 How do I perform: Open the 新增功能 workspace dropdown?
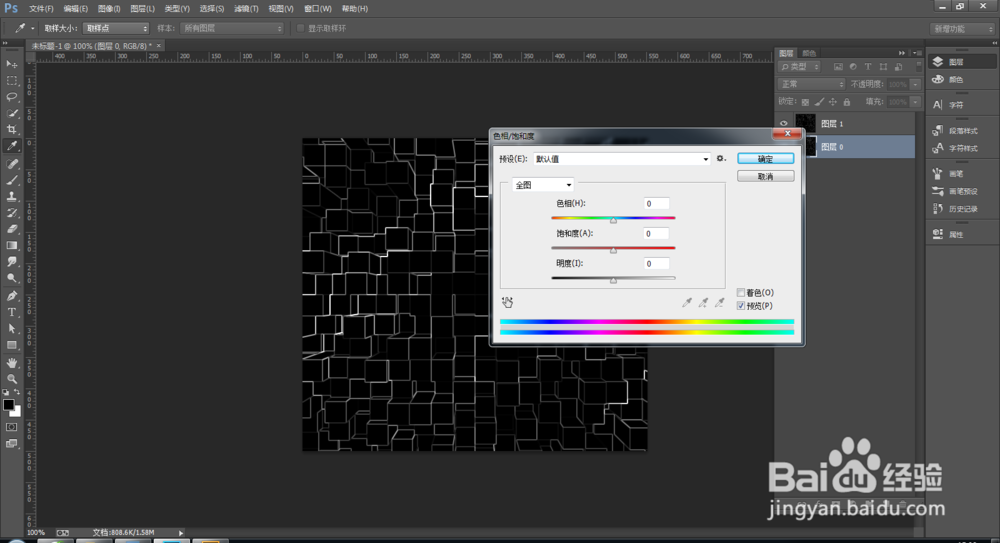click(962, 29)
